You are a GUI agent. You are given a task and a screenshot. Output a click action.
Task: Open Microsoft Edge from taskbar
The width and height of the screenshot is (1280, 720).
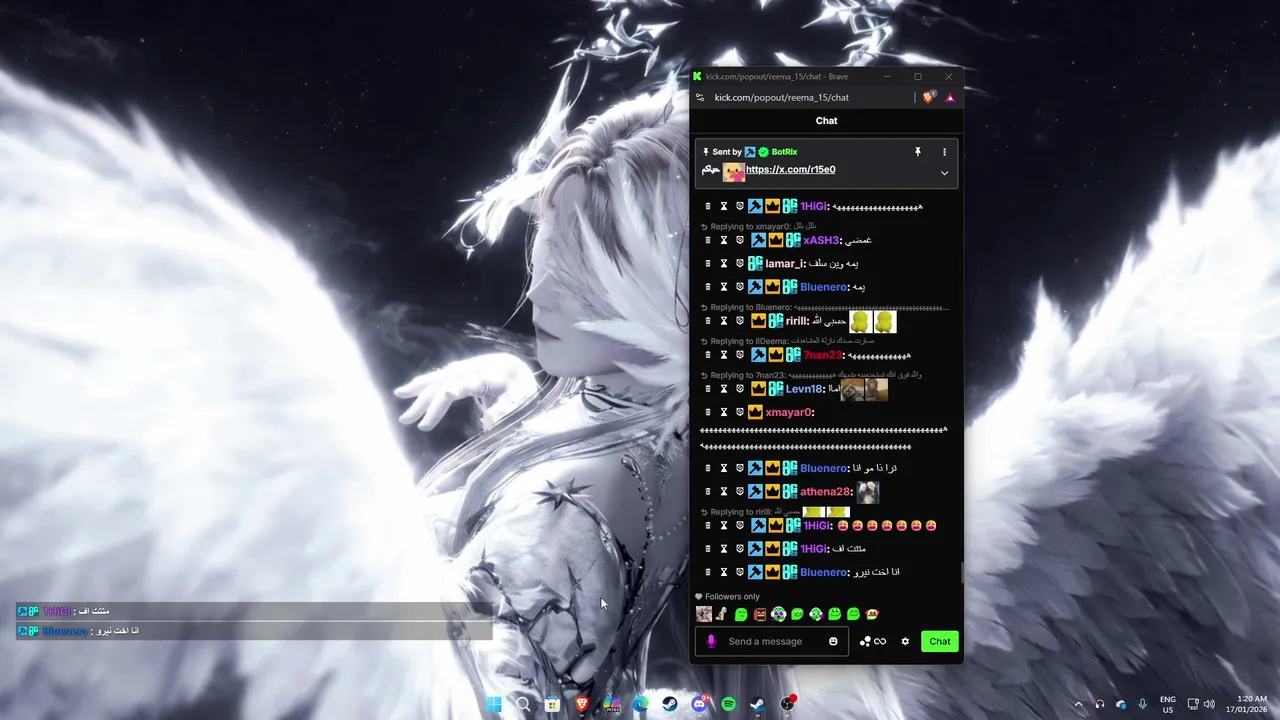pos(640,704)
